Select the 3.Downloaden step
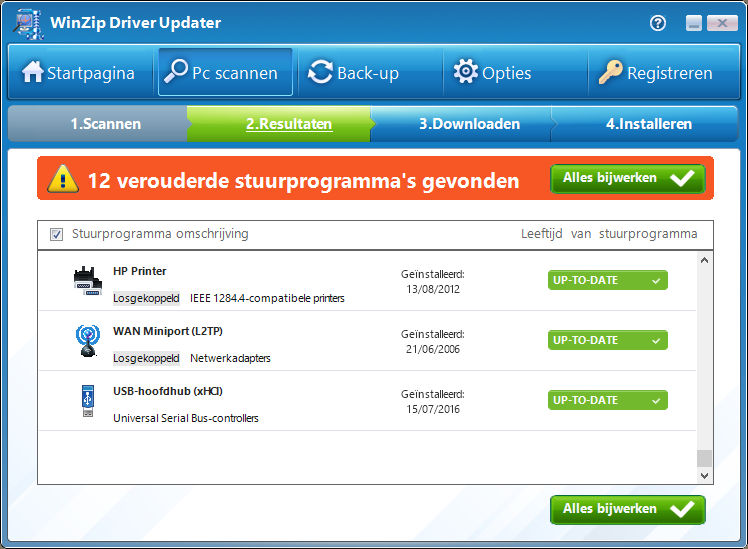 coord(461,124)
